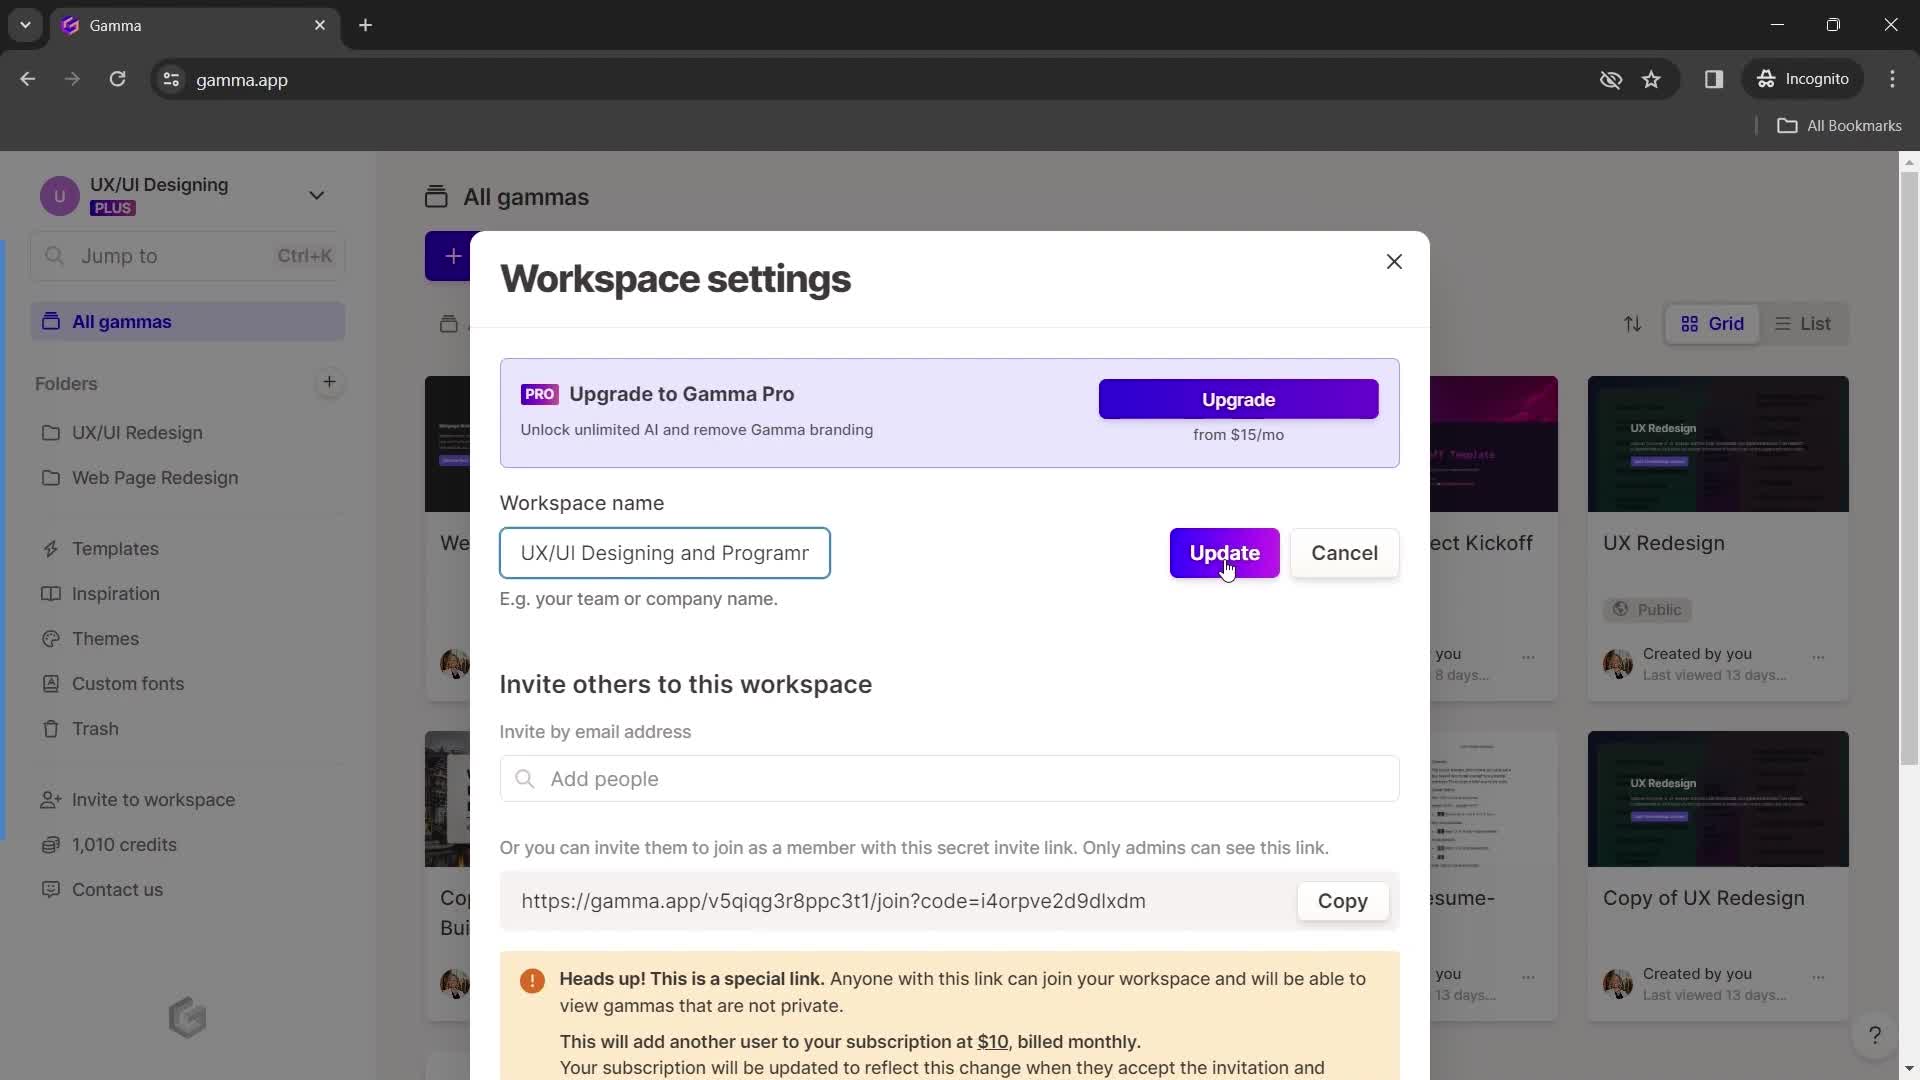The height and width of the screenshot is (1080, 1920).
Task: Click the Add people input field
Action: pos(949,778)
